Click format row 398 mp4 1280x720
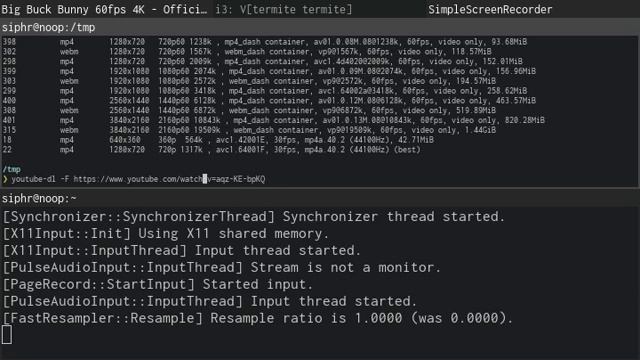 coord(265,42)
